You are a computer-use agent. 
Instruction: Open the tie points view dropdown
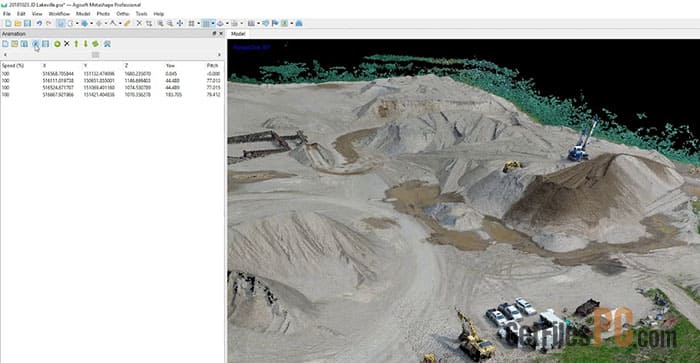tap(198, 23)
